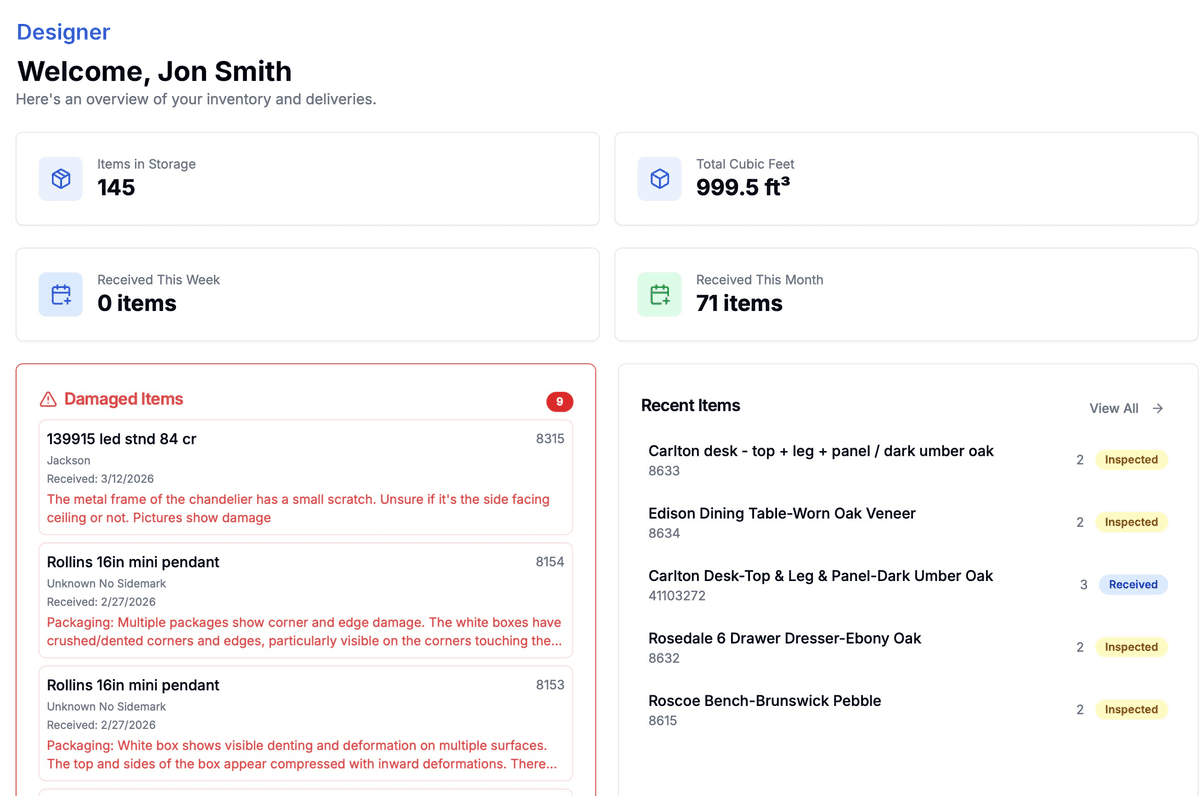
Task: Click Received: 3/12/2026 date text
Action: pos(100,479)
